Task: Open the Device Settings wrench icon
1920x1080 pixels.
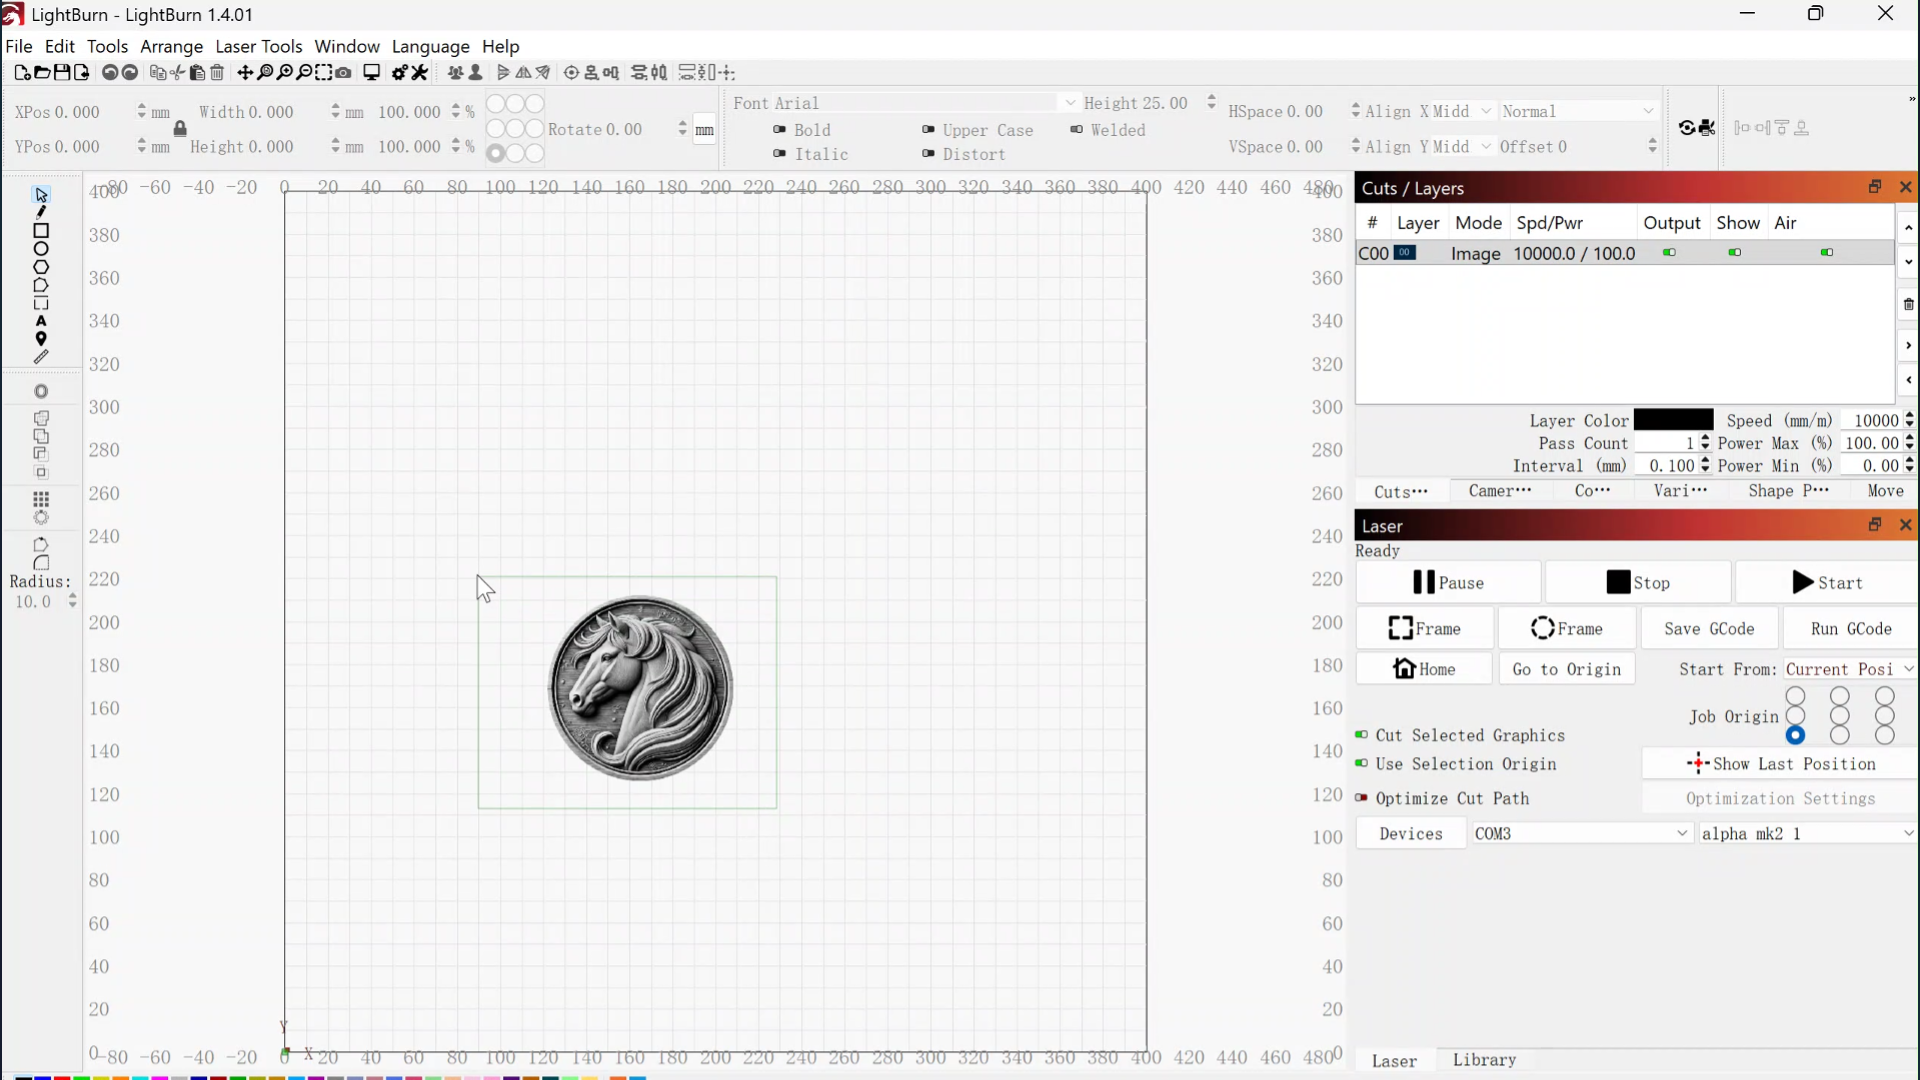Action: [420, 72]
